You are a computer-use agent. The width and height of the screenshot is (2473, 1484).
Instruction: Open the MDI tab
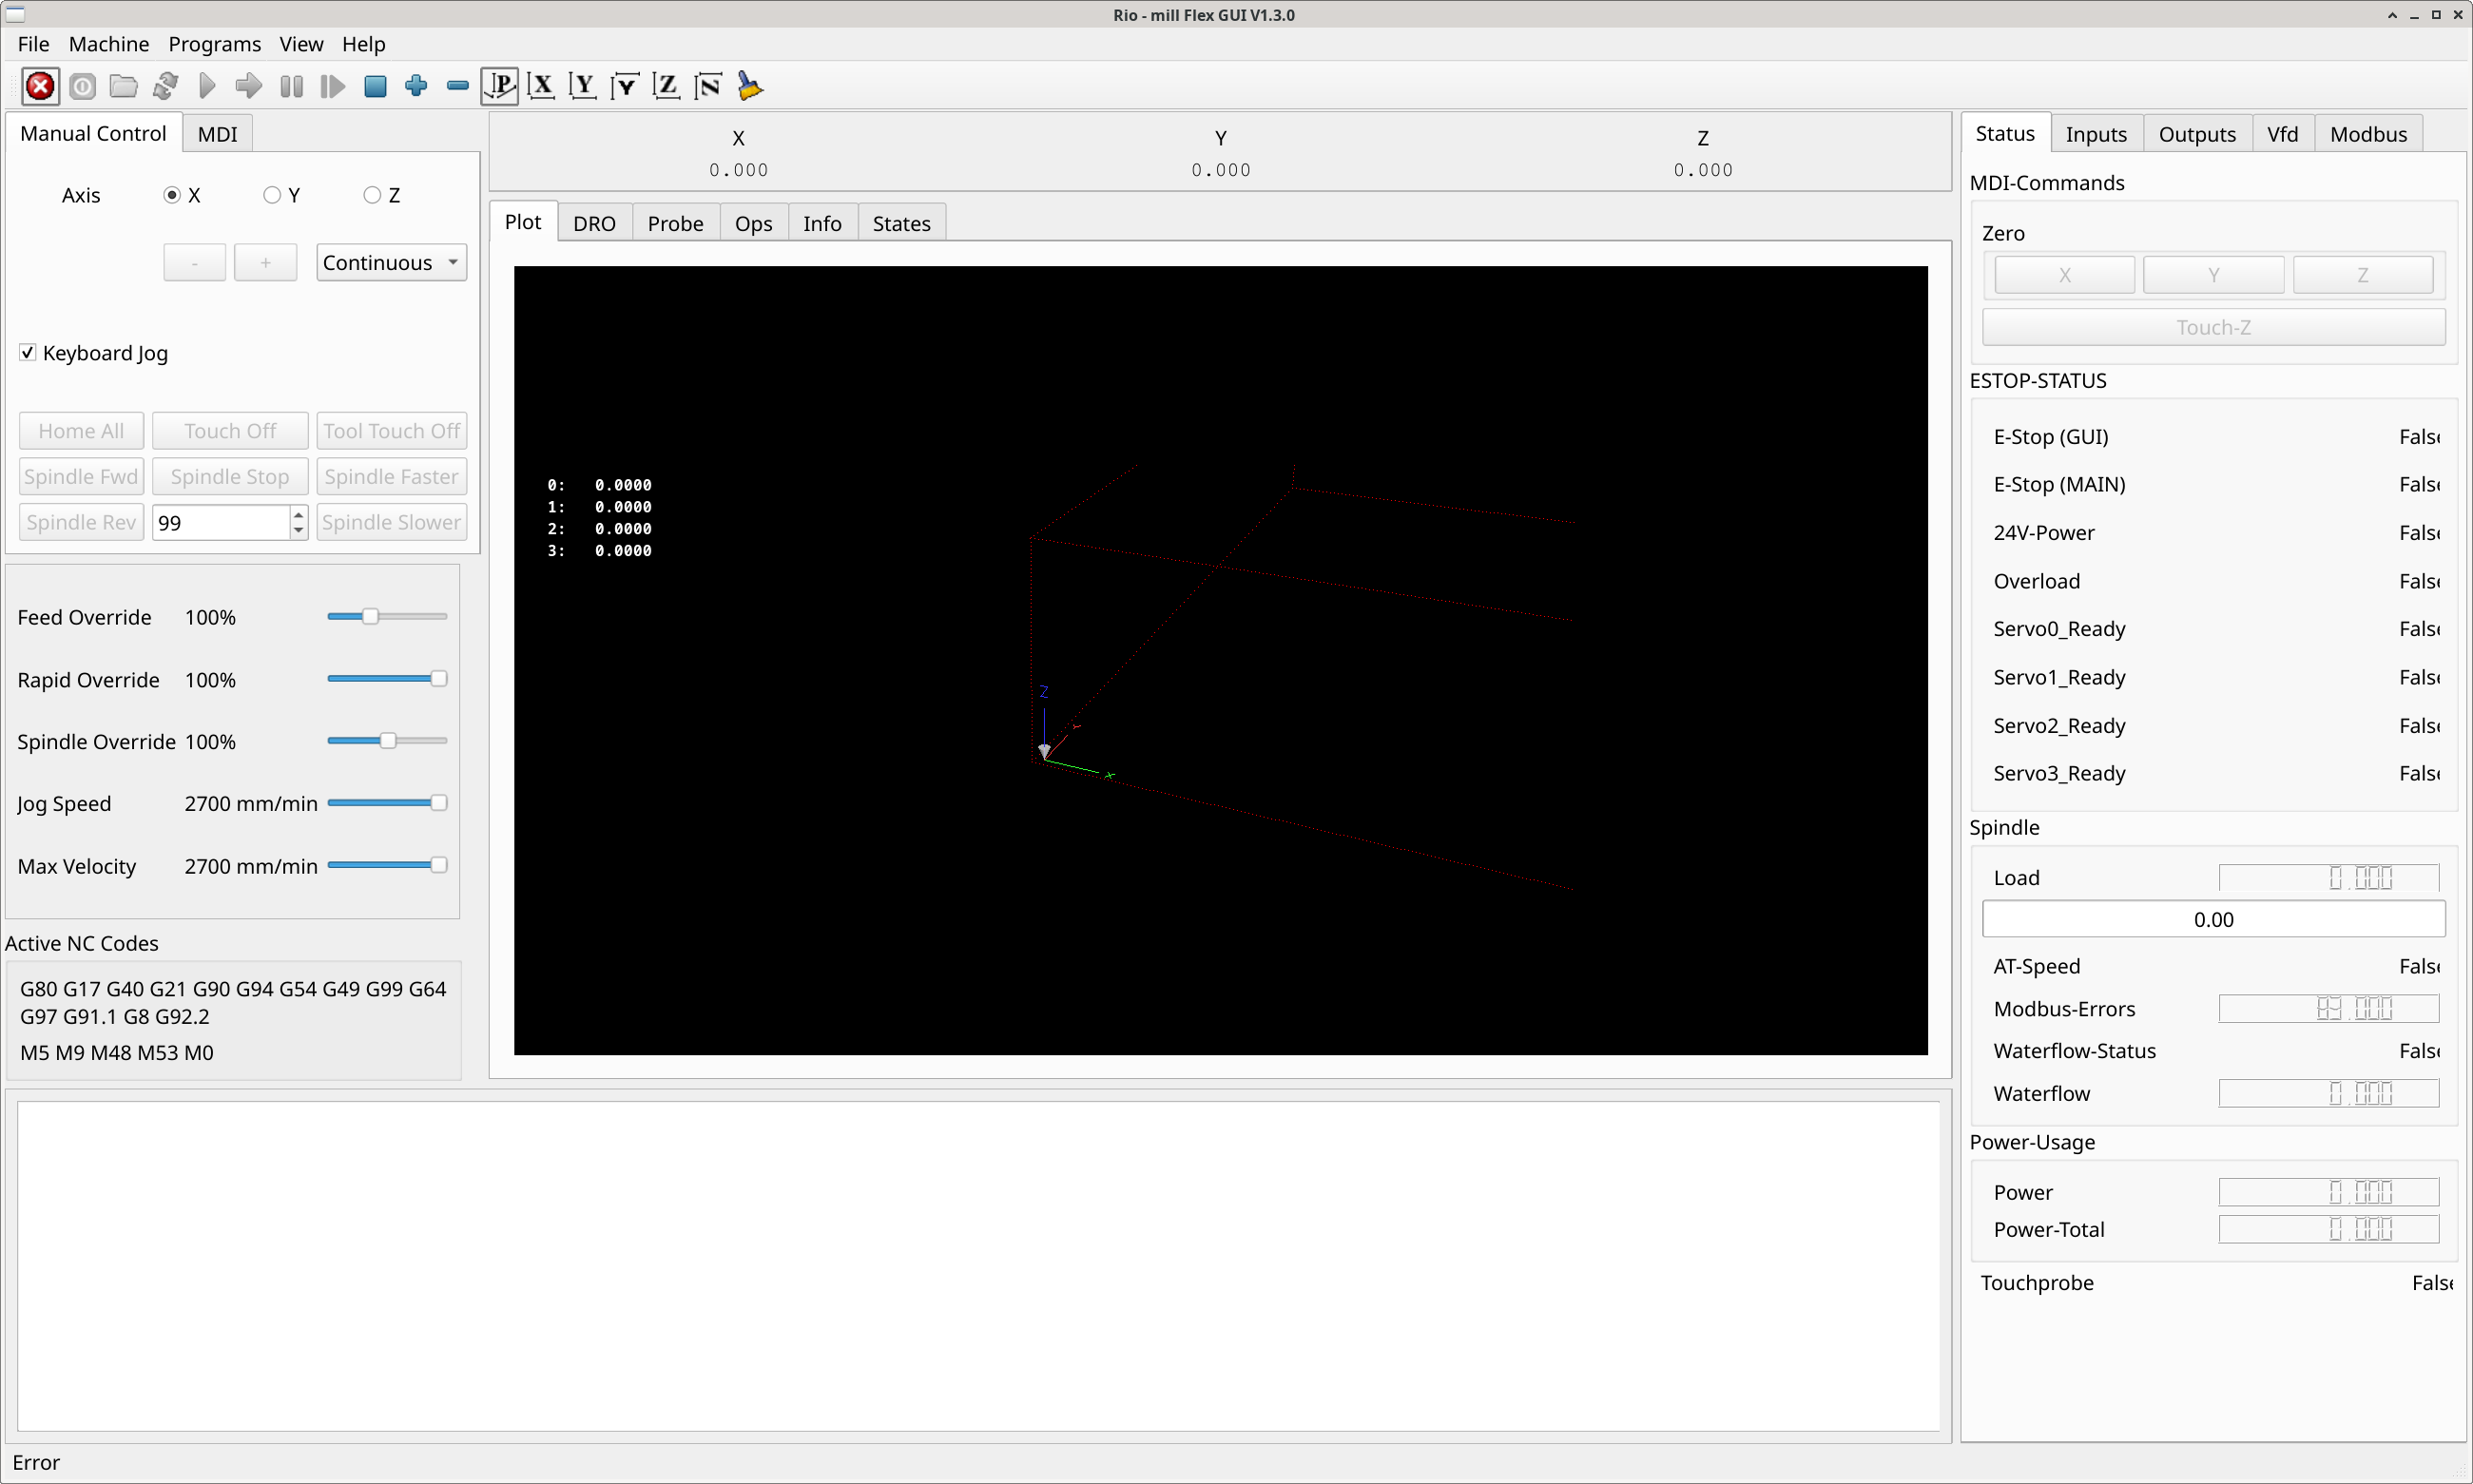click(217, 134)
